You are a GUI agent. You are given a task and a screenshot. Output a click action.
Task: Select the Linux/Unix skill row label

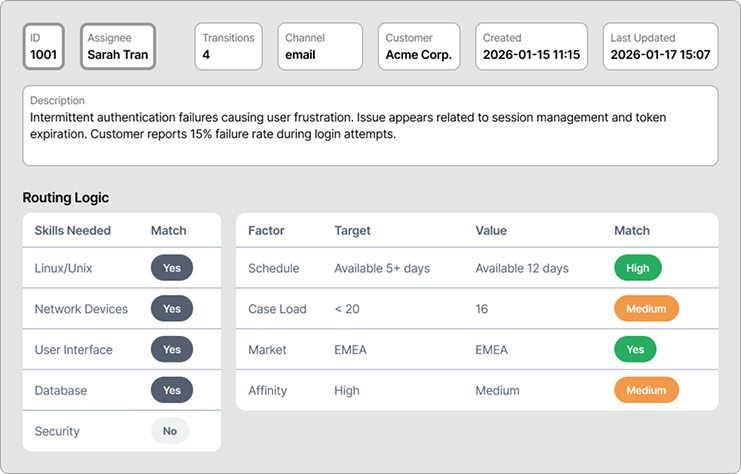click(x=63, y=268)
